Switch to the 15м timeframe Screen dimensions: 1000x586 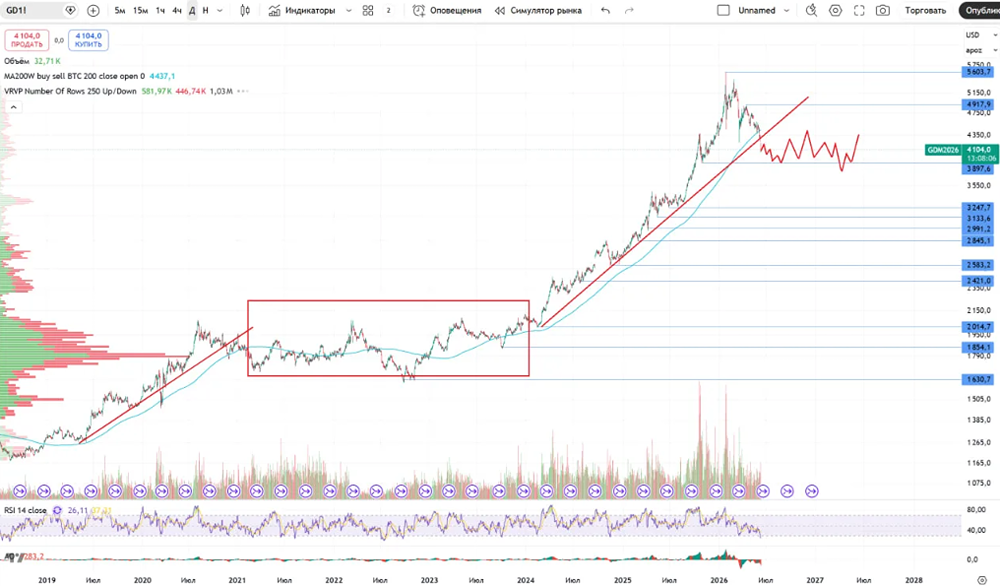click(x=140, y=10)
